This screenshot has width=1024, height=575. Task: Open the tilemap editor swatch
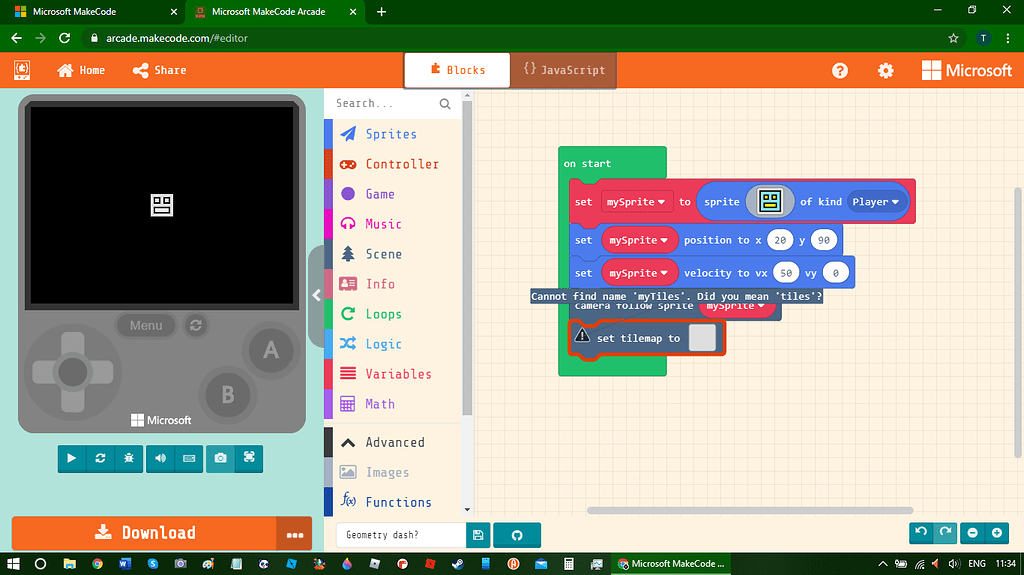tap(702, 338)
